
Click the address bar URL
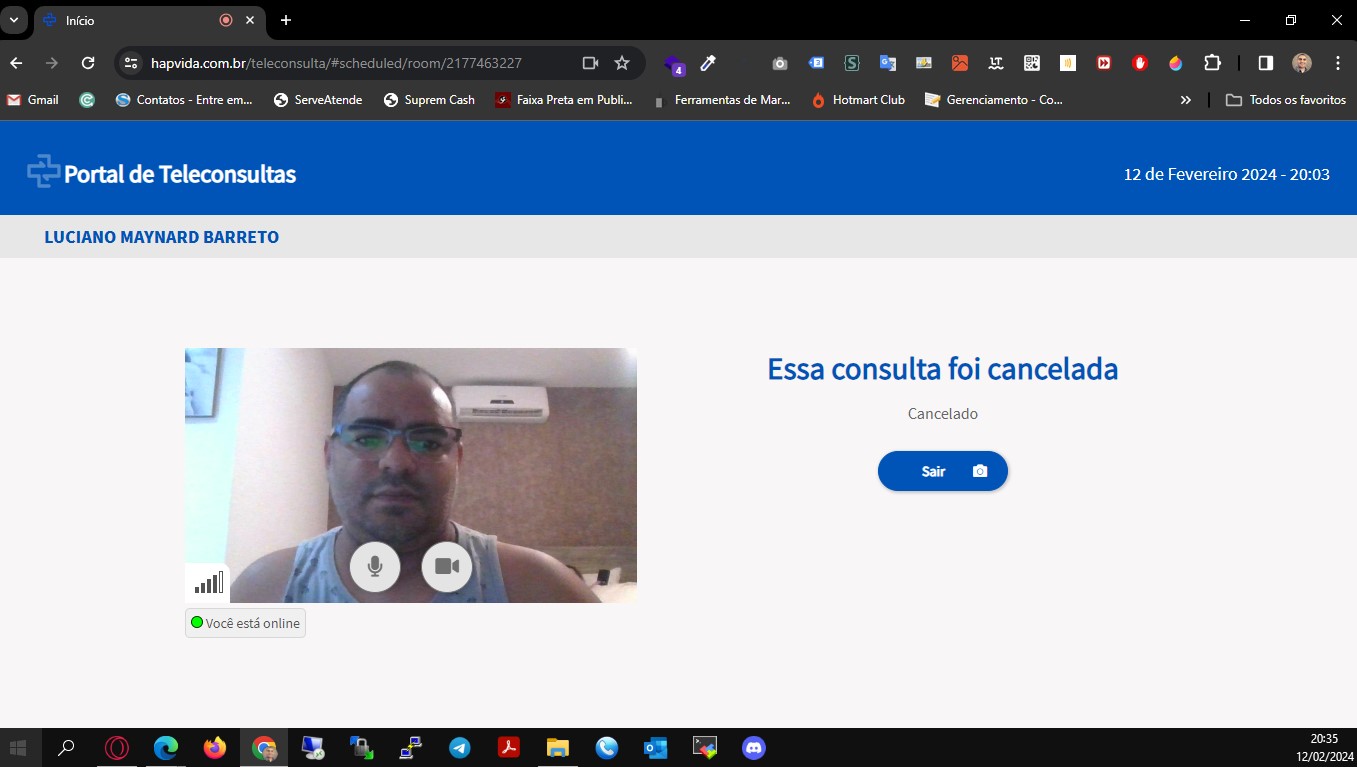(336, 63)
